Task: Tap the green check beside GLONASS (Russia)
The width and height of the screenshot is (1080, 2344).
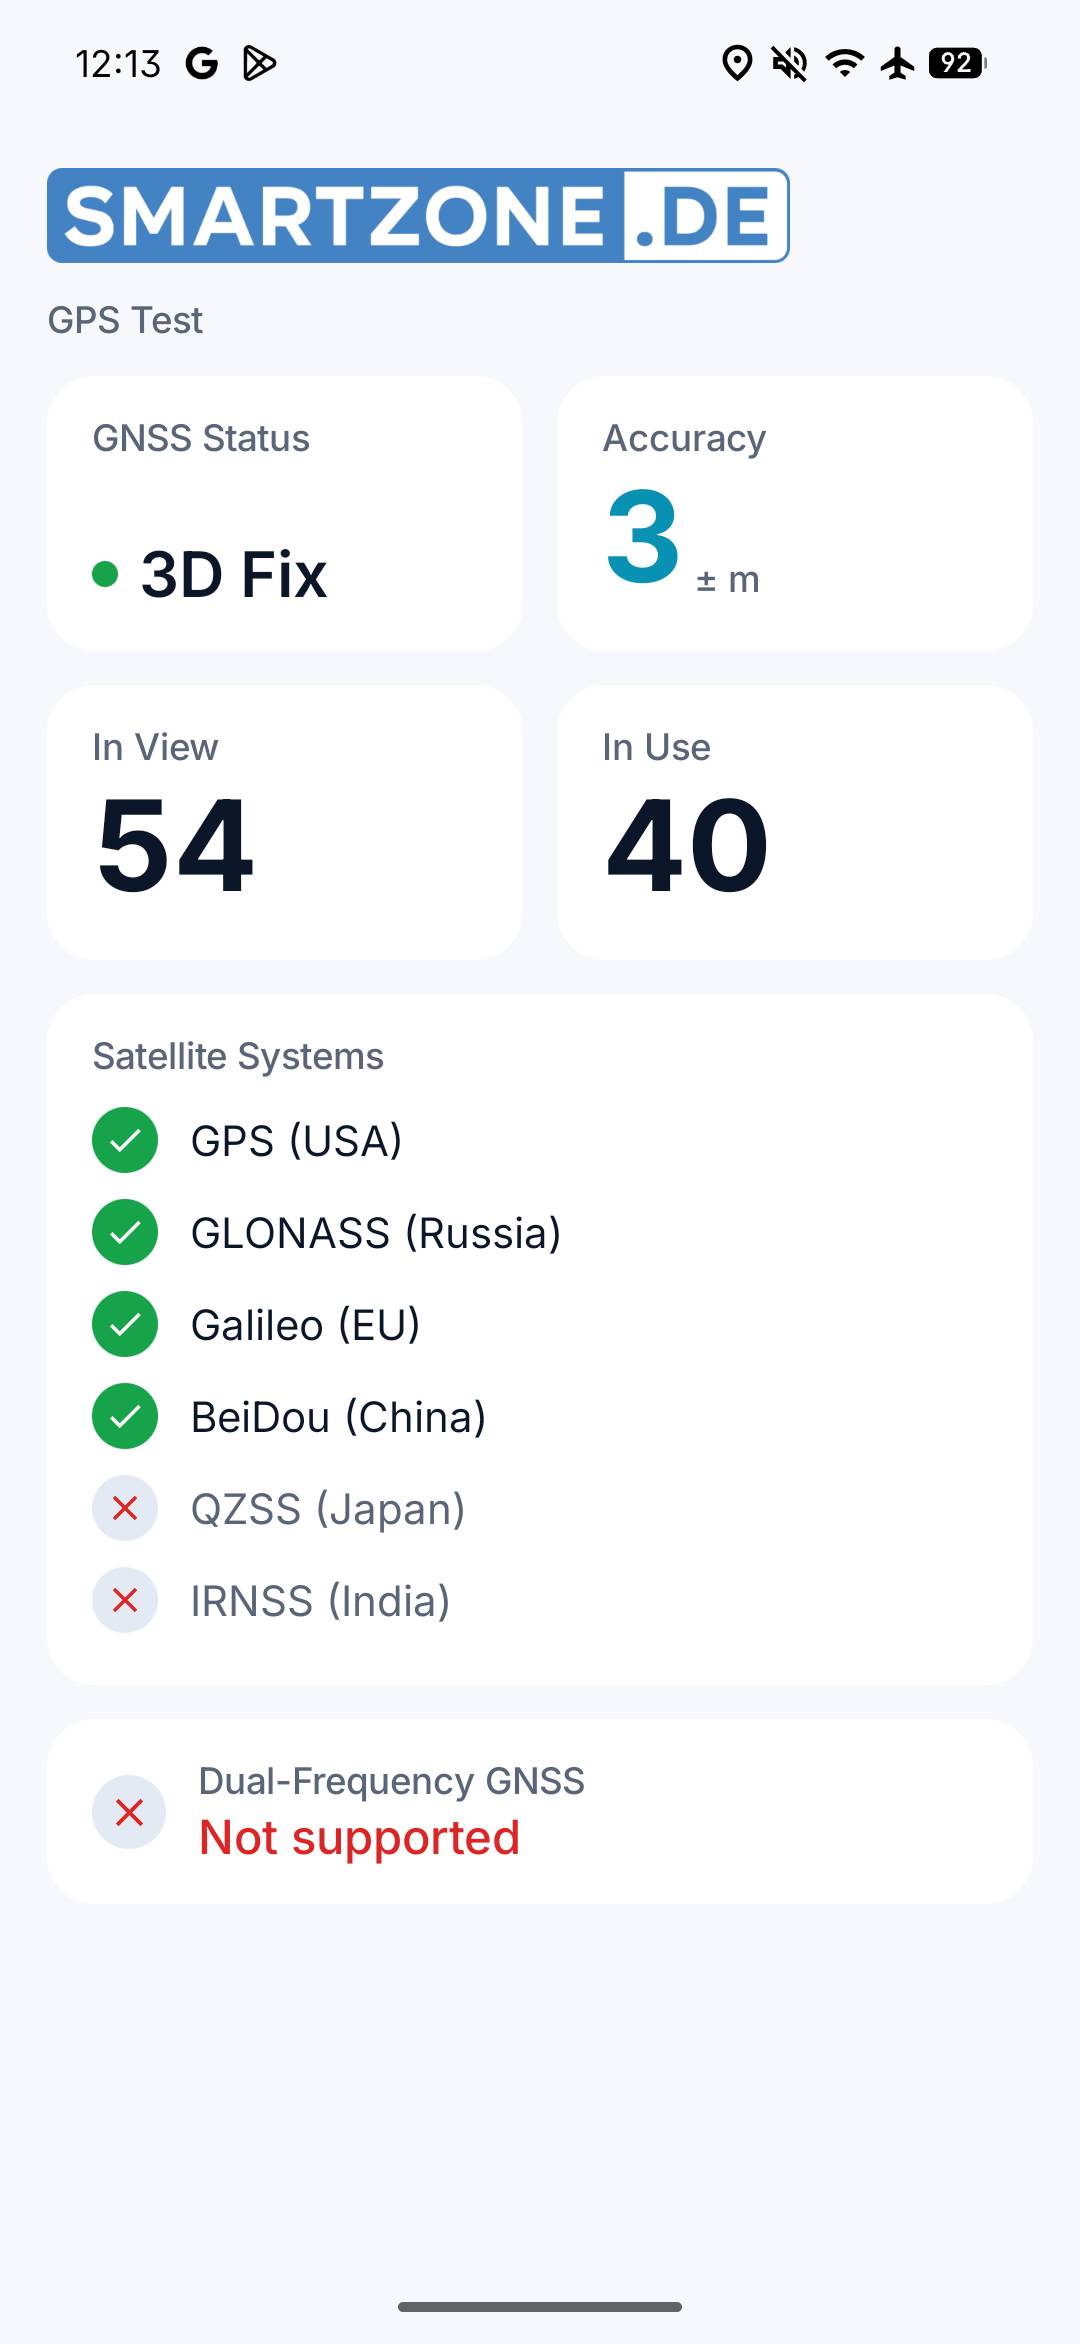Action: pyautogui.click(x=125, y=1232)
